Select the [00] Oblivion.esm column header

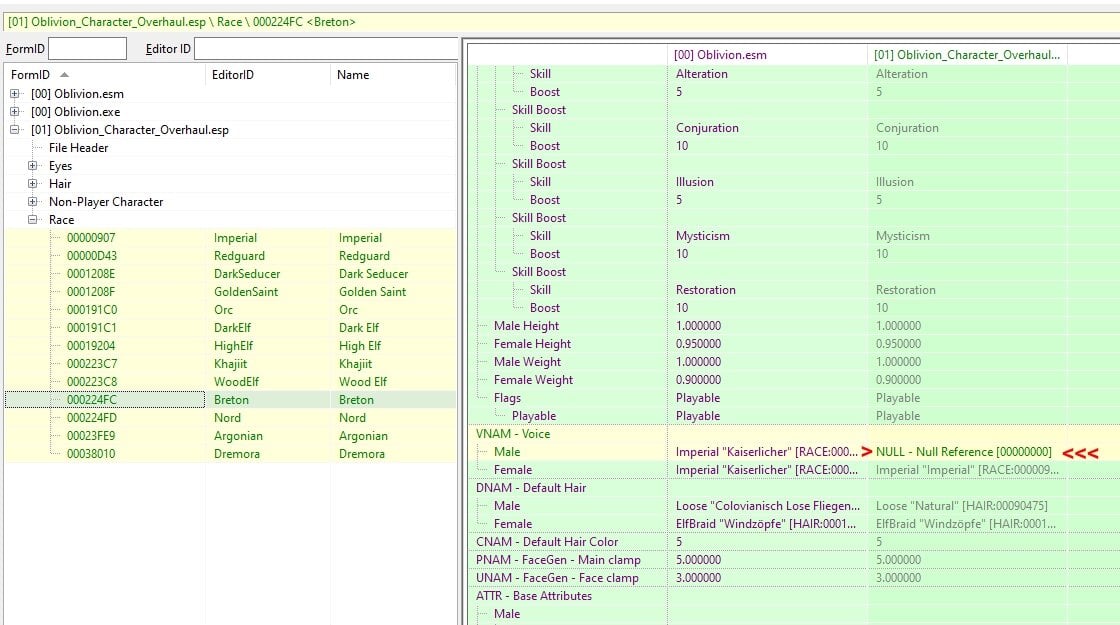767,55
